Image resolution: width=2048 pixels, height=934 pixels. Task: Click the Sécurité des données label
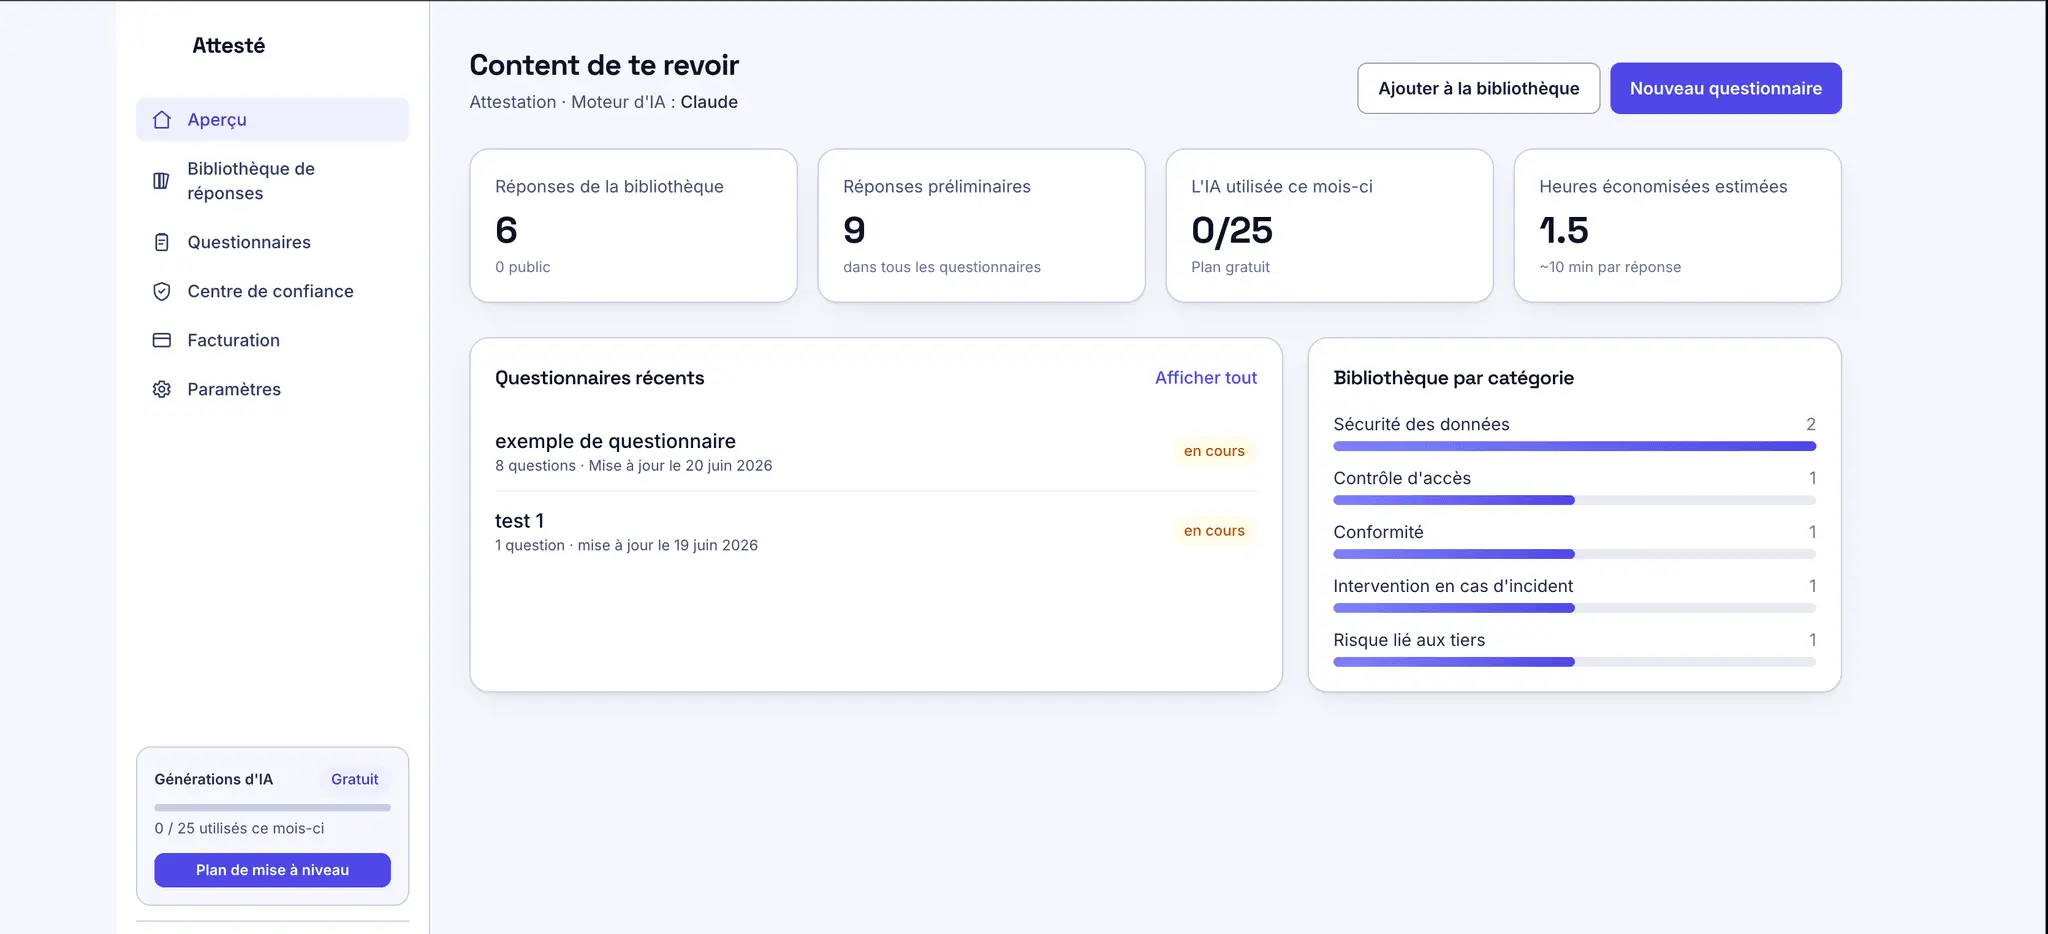pyautogui.click(x=1421, y=424)
